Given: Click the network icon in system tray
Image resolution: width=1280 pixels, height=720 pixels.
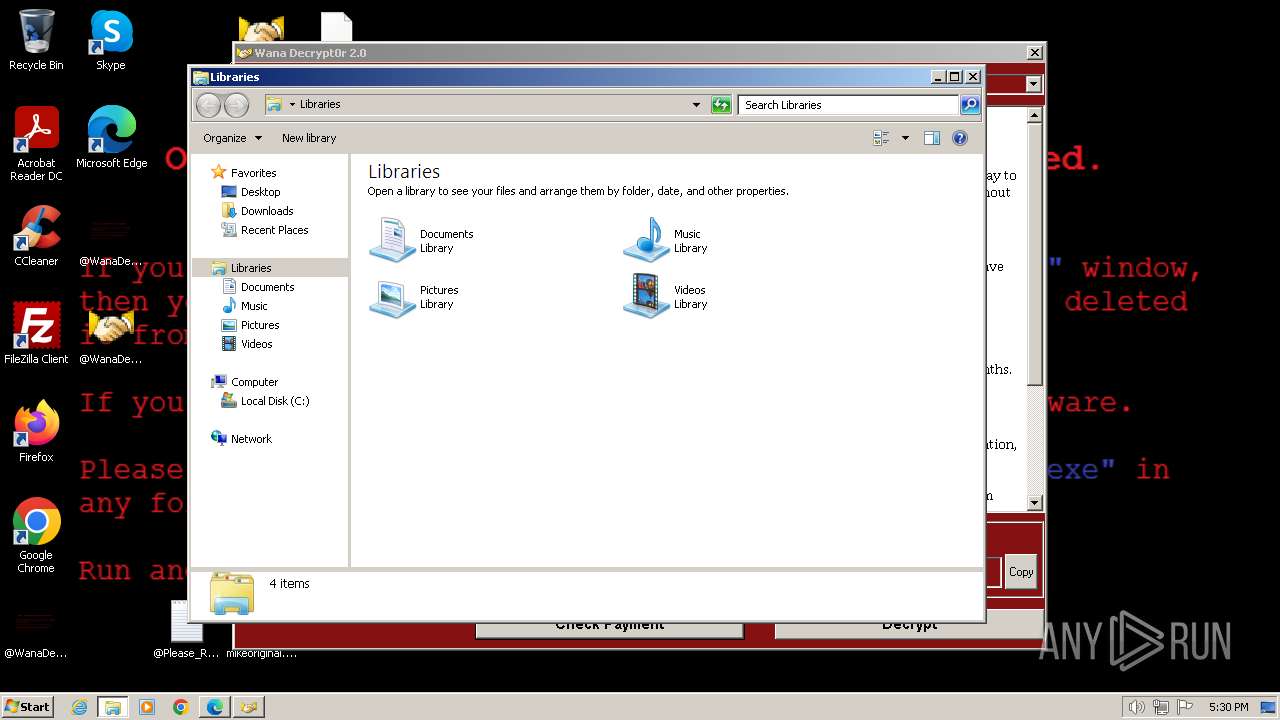Looking at the screenshot, I should (x=1161, y=707).
